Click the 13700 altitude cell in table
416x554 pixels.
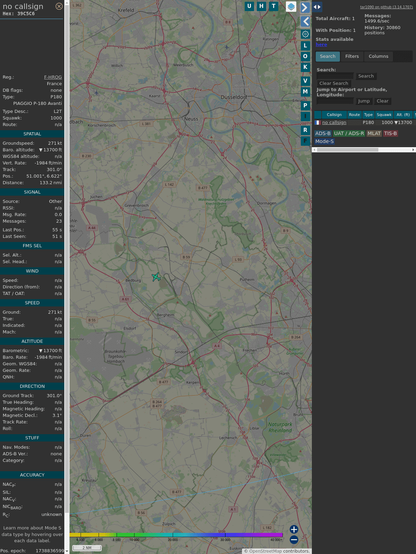[x=403, y=123]
